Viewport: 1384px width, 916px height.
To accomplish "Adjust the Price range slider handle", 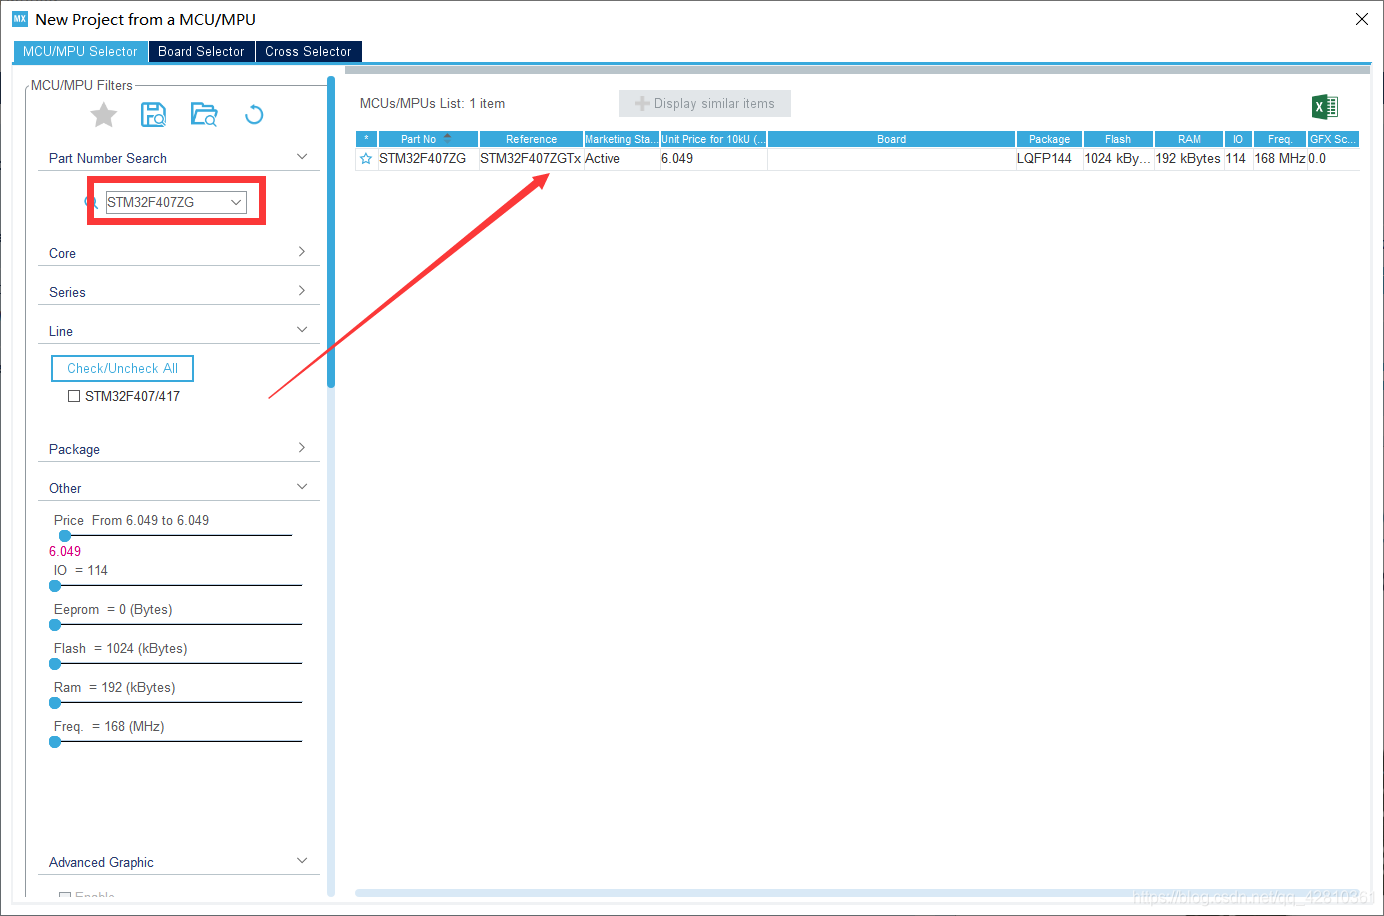I will [x=65, y=536].
